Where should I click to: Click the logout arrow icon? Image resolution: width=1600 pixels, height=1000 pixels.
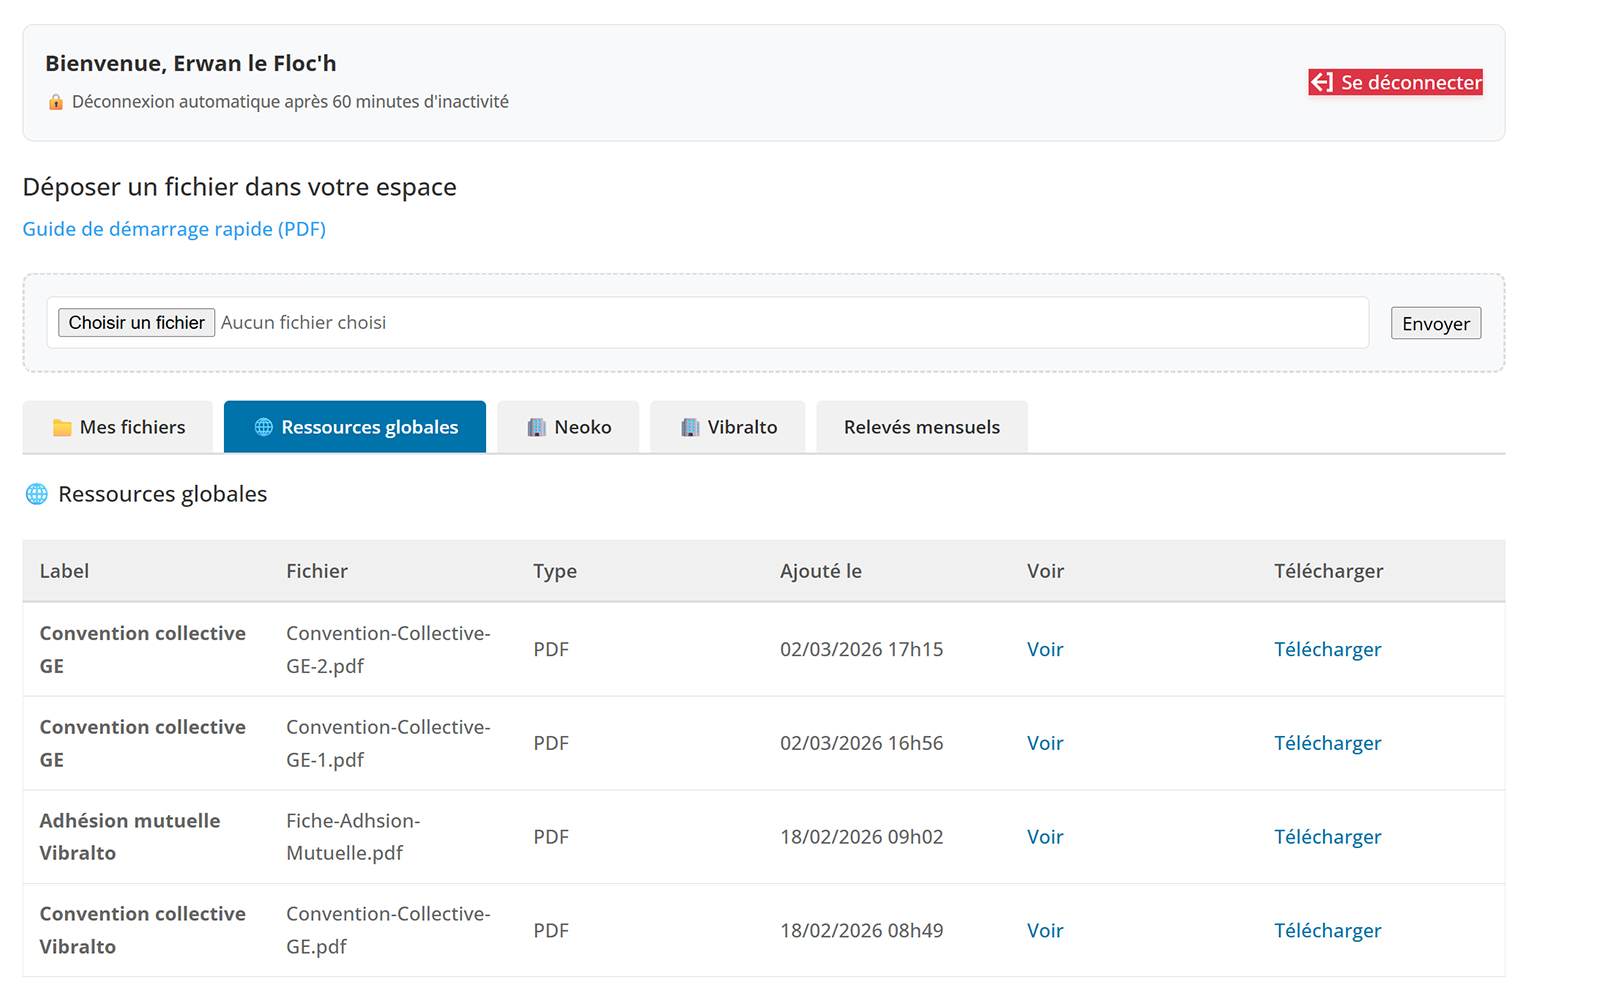[1322, 82]
